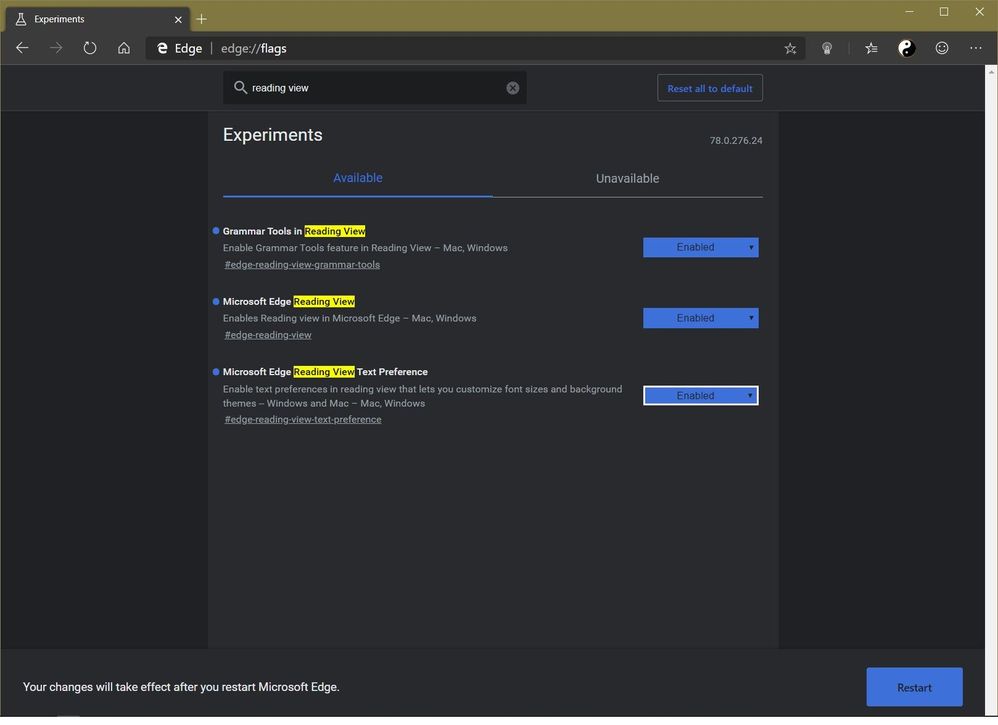Go back using the browser back arrow
The height and width of the screenshot is (725, 998).
(x=22, y=48)
